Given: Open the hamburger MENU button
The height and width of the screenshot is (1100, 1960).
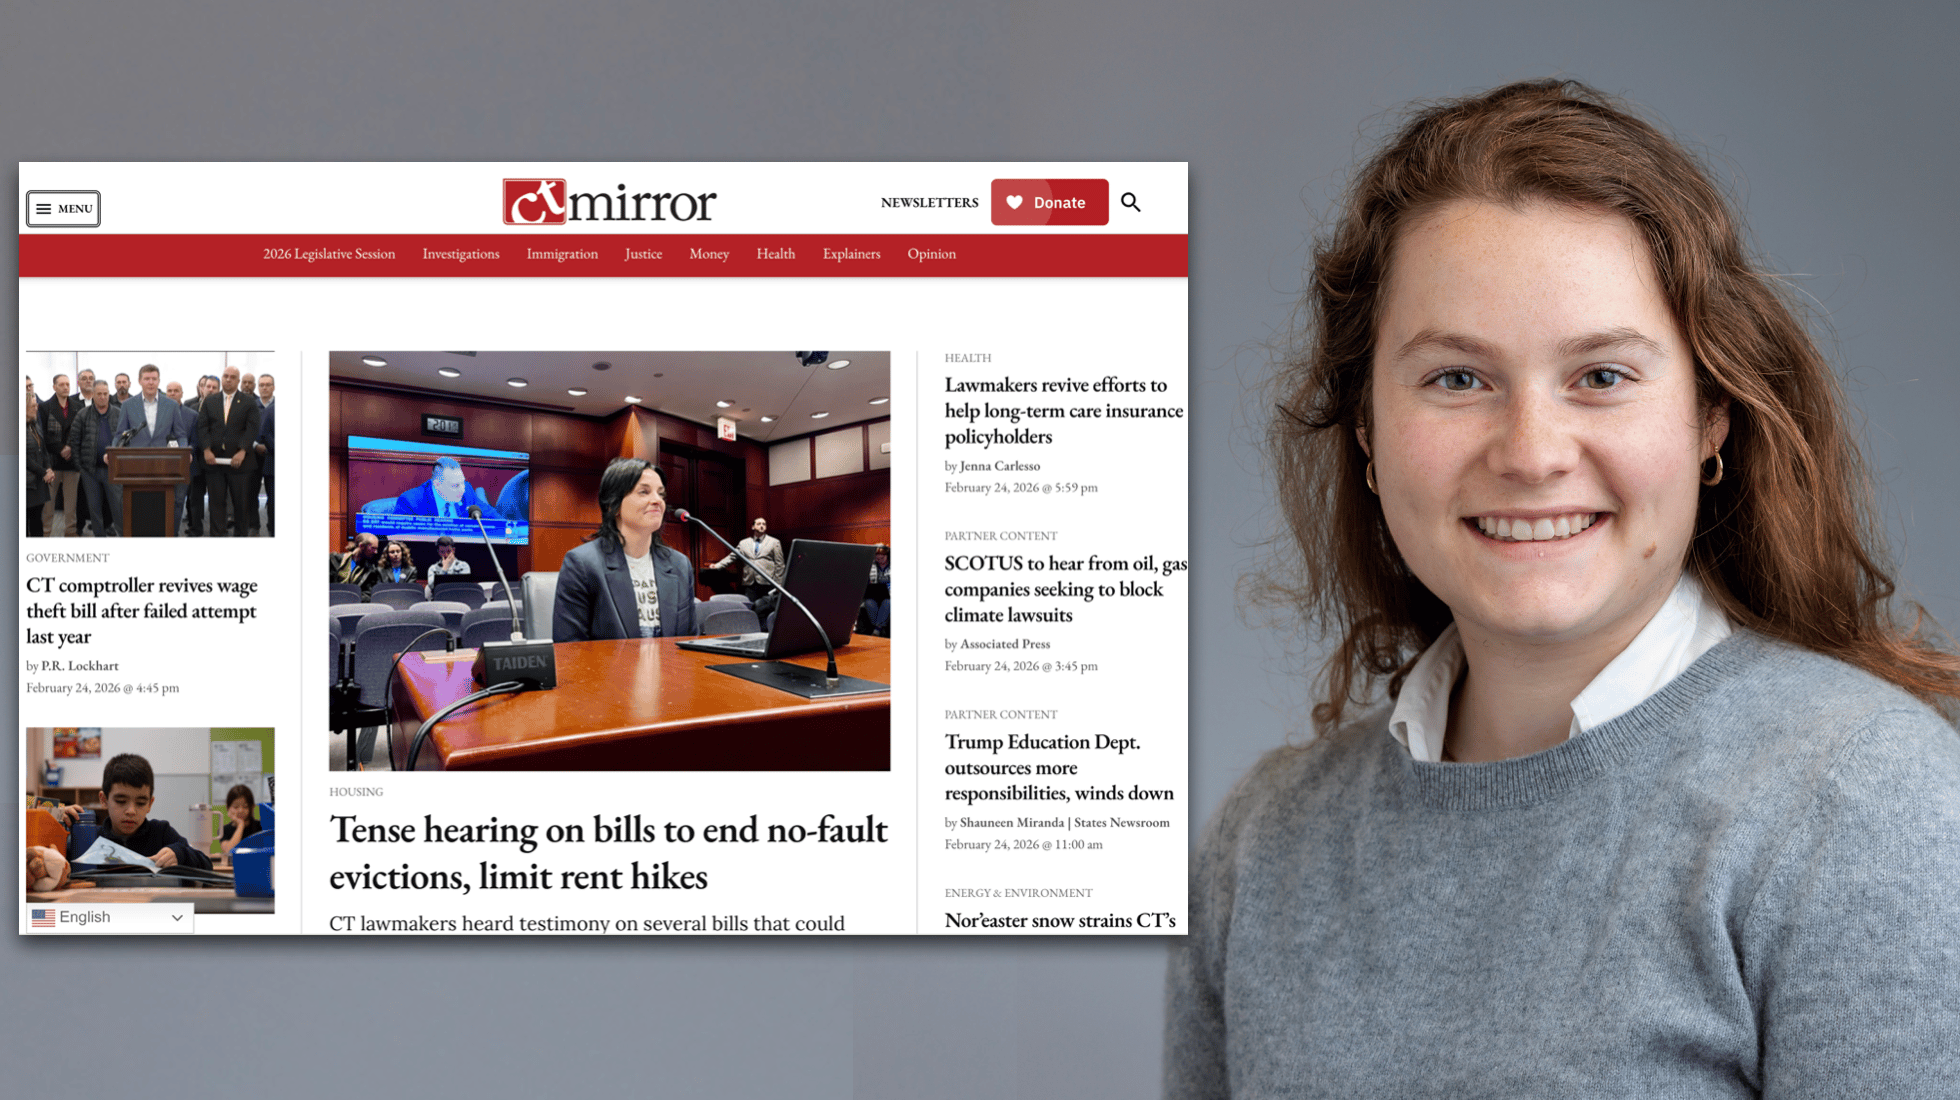Looking at the screenshot, I should (63, 209).
